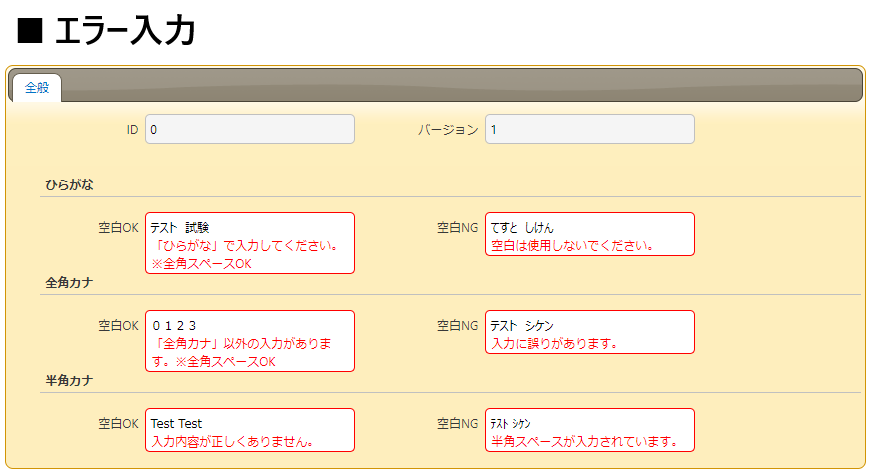This screenshot has height=472, width=870.
Task: Click the error text 「ひらがな」で入力してください。
Action: click(x=246, y=246)
